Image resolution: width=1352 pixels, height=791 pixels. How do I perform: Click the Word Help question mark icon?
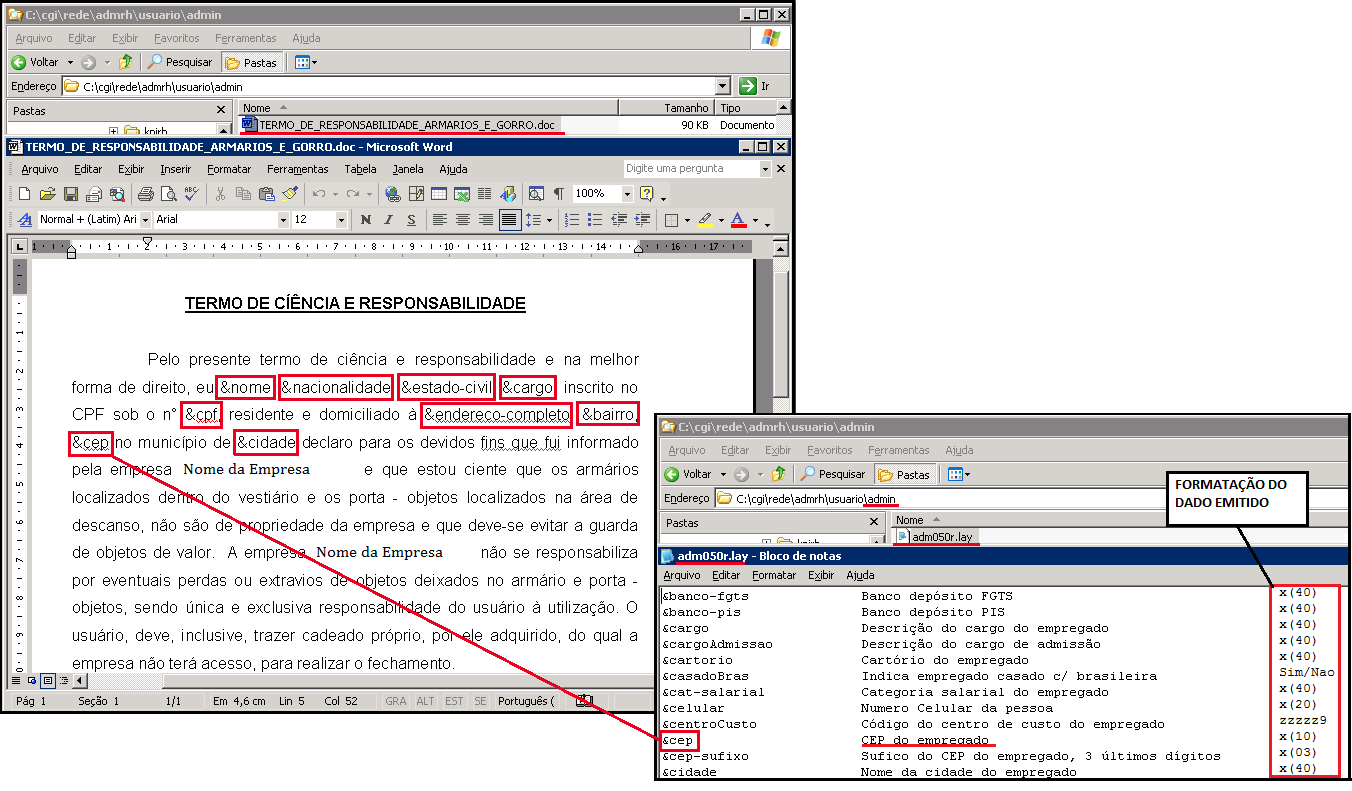tap(647, 194)
